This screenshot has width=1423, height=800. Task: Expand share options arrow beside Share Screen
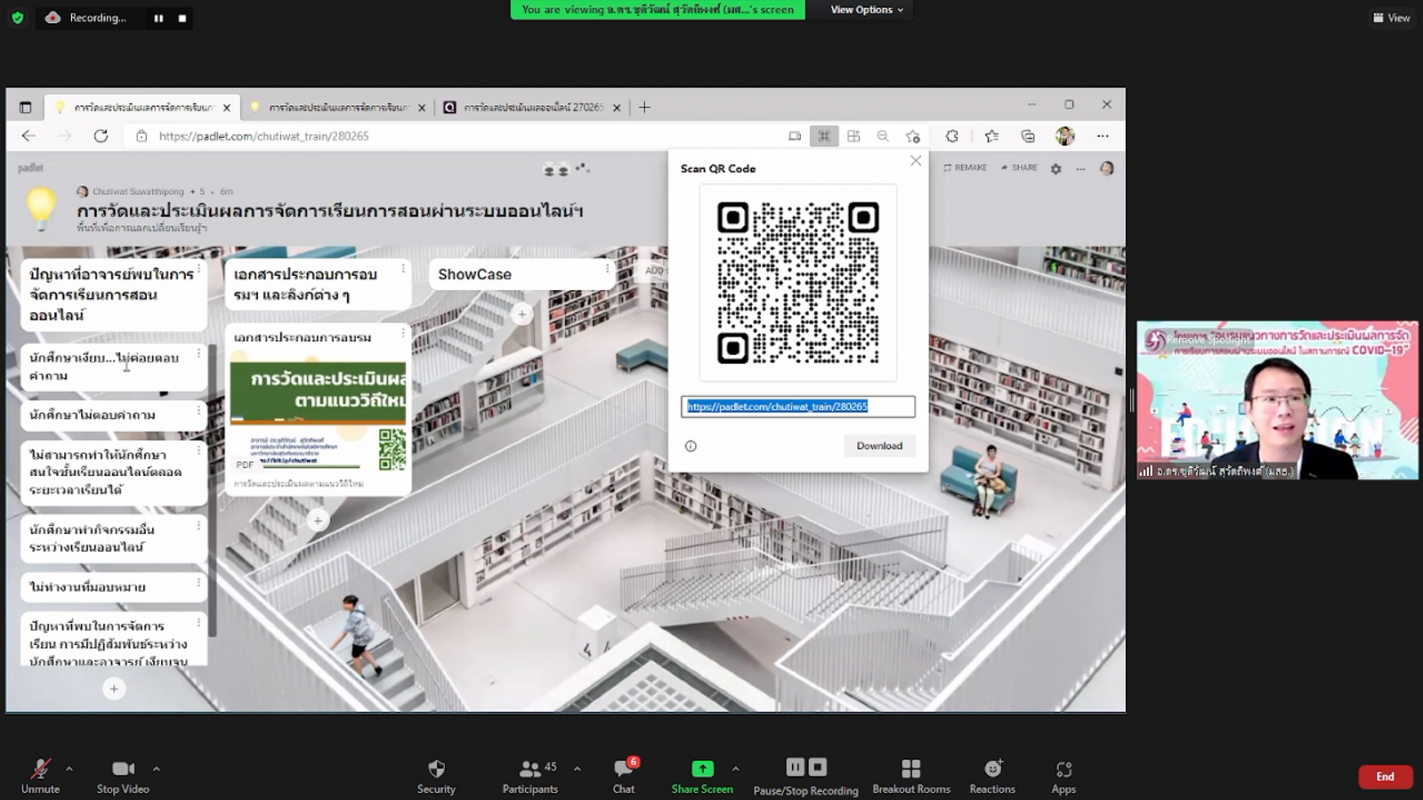(736, 769)
